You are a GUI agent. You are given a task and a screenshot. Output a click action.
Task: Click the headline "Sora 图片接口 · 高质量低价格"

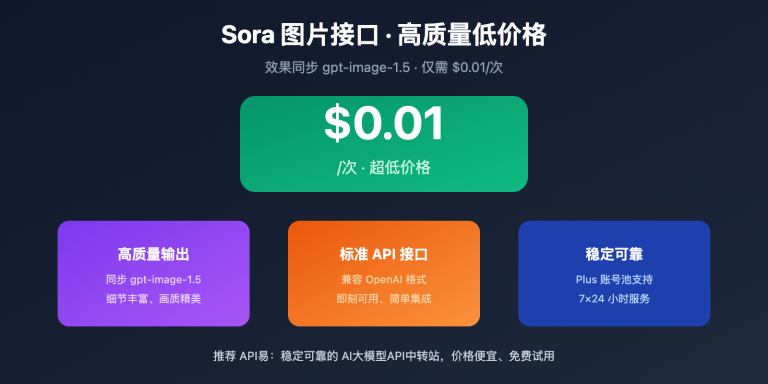tap(384, 35)
